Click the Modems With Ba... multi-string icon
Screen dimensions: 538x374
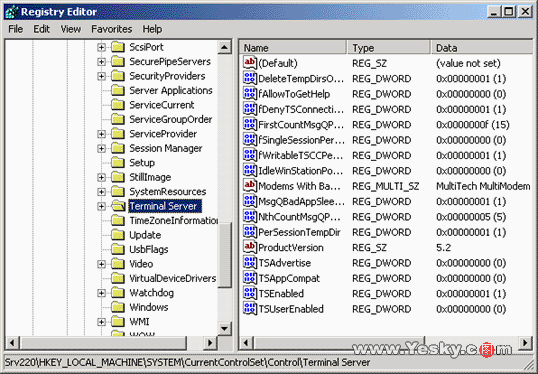click(249, 186)
